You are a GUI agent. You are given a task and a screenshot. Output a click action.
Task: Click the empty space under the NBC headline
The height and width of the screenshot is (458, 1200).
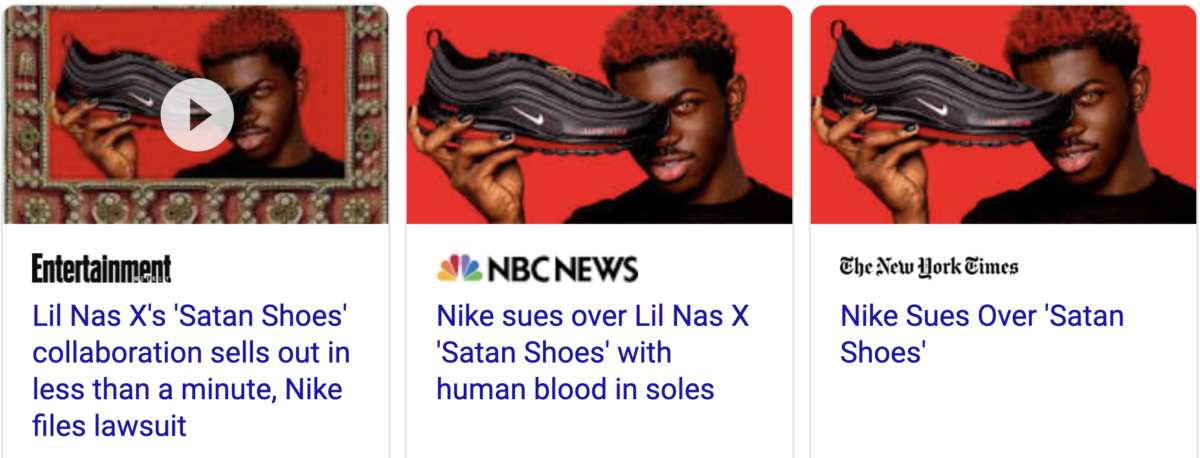599,432
